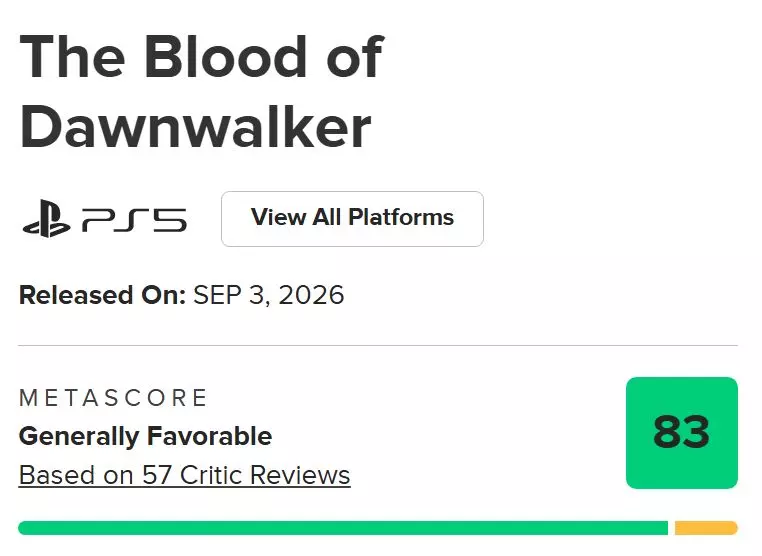The width and height of the screenshot is (762, 556).
Task: Click the SEP 3 release date text
Action: click(229, 295)
